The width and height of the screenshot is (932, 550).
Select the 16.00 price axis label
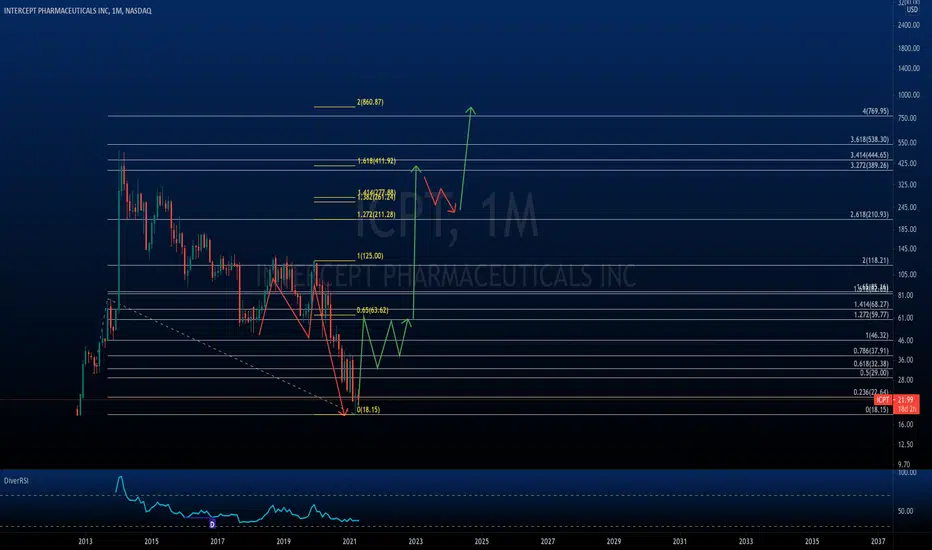pos(905,425)
